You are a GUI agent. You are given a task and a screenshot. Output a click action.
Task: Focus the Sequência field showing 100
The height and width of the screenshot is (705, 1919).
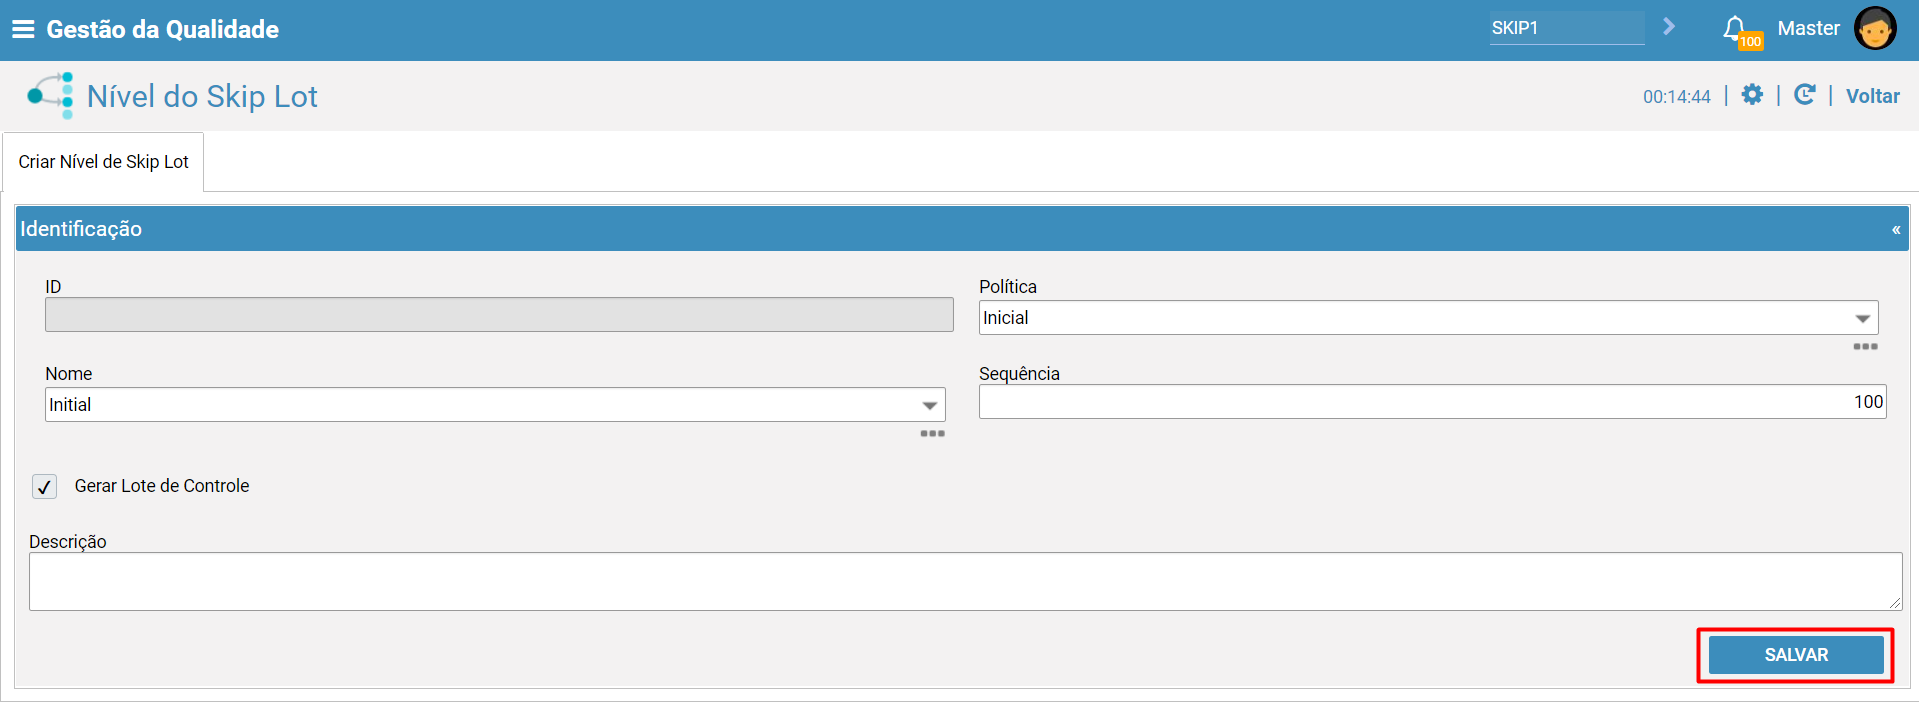coord(1432,402)
